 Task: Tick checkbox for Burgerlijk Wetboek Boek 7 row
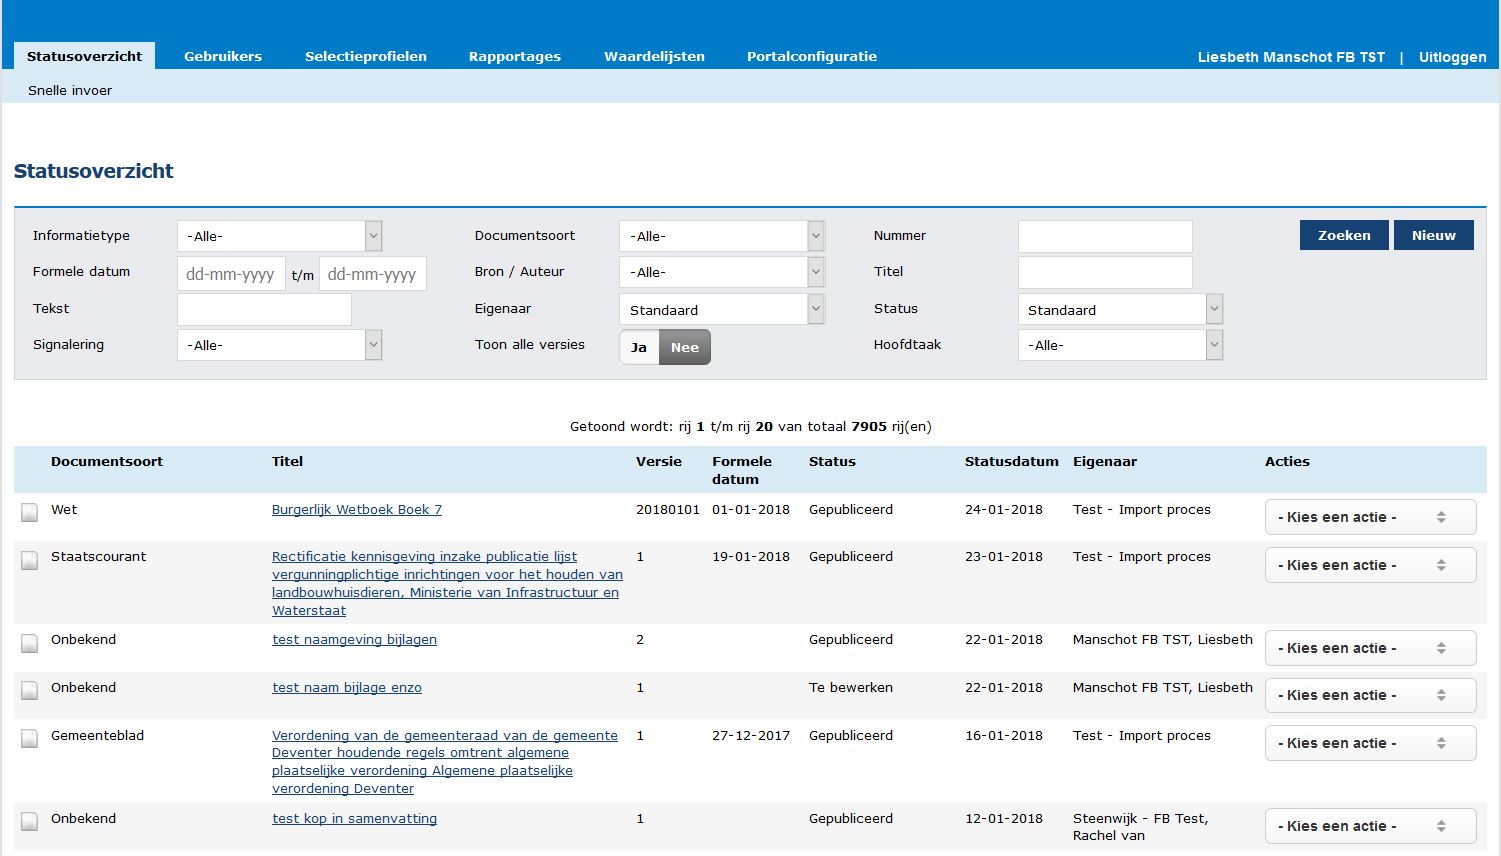pyautogui.click(x=30, y=513)
